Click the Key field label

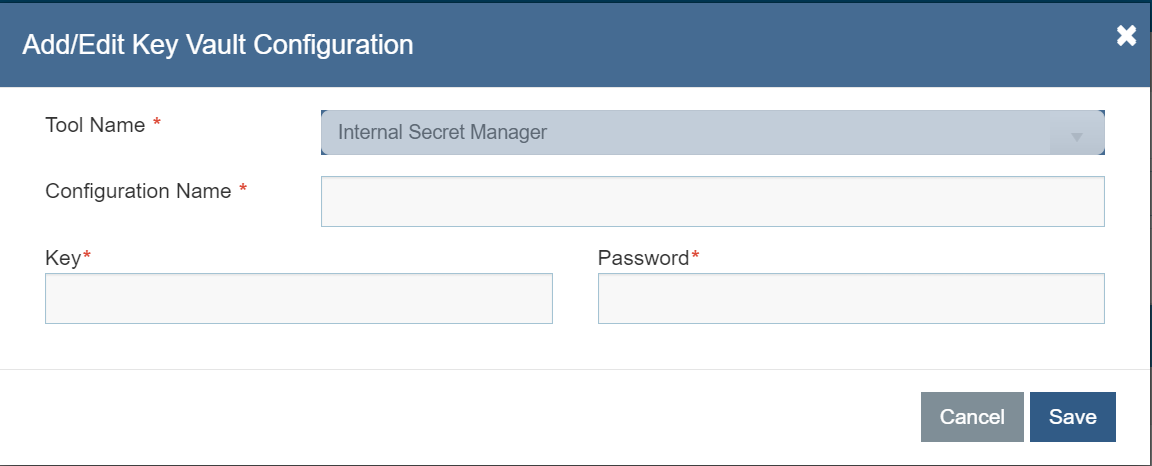coord(62,258)
